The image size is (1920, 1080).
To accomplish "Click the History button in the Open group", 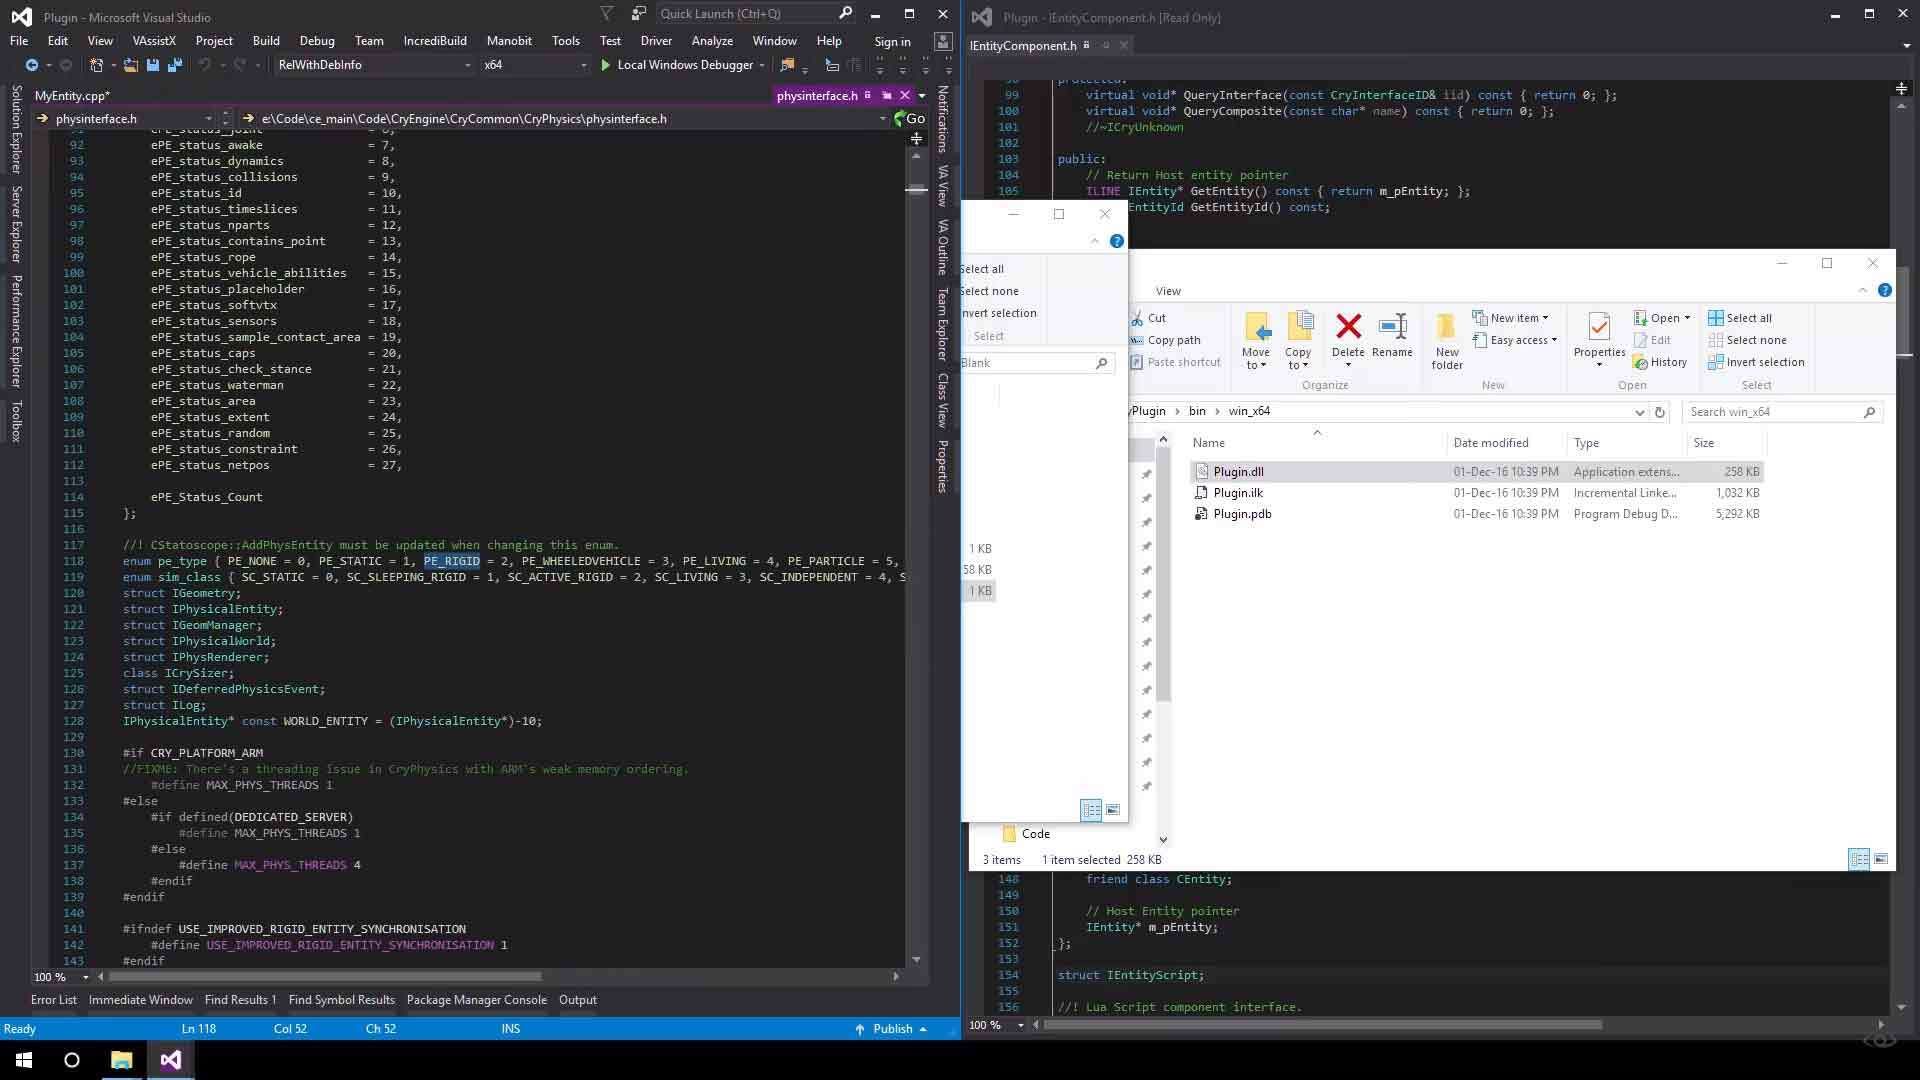I will click(x=1660, y=362).
